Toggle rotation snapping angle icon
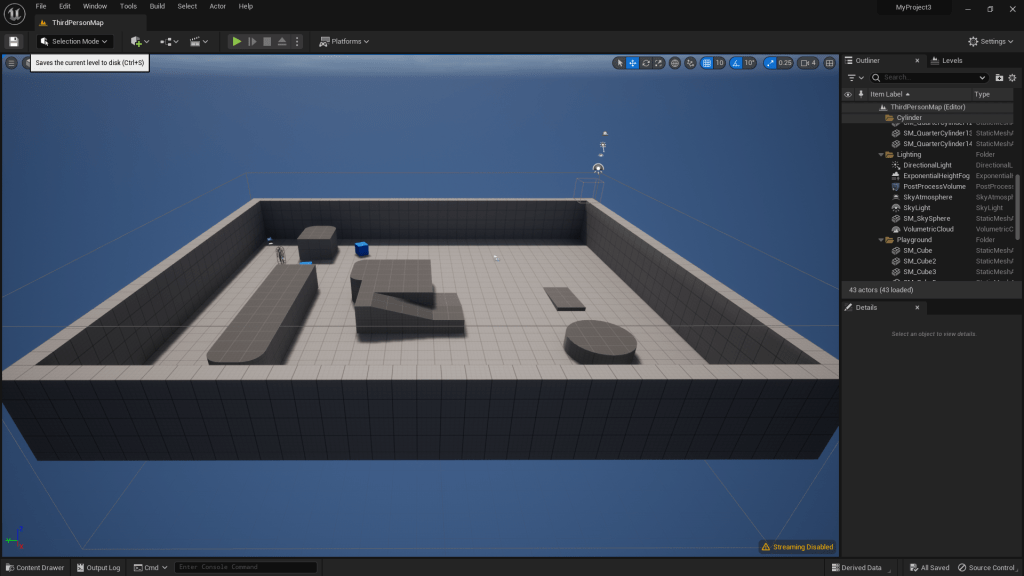1024x576 pixels. [737, 63]
